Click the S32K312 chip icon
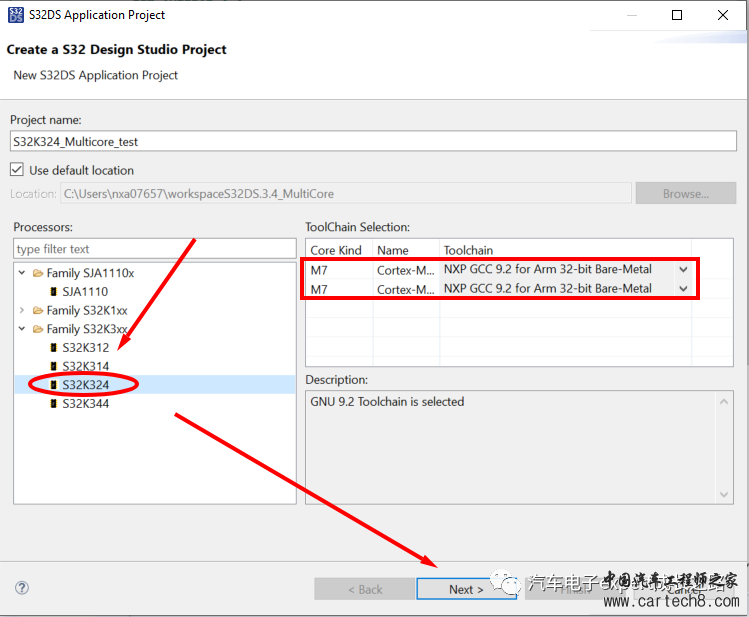The image size is (749, 617). tap(54, 348)
